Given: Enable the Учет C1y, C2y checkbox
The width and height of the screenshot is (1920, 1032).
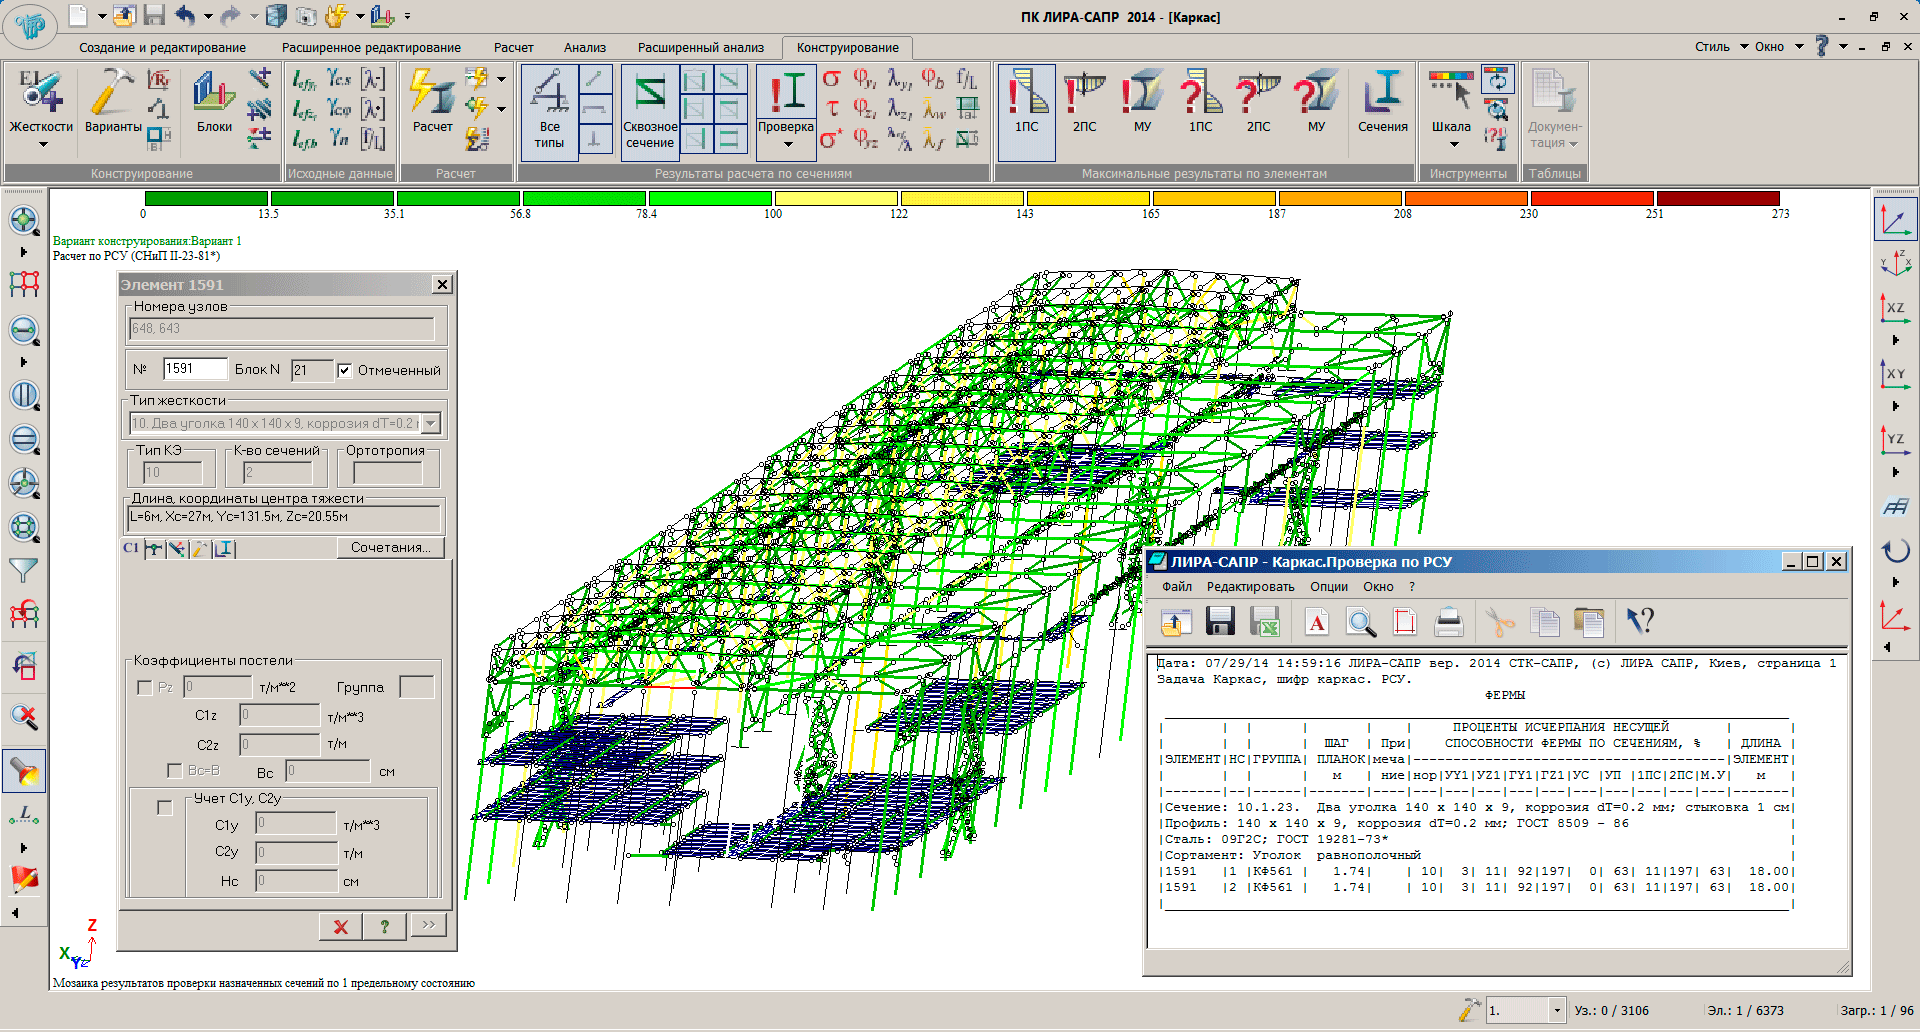Looking at the screenshot, I should [165, 808].
